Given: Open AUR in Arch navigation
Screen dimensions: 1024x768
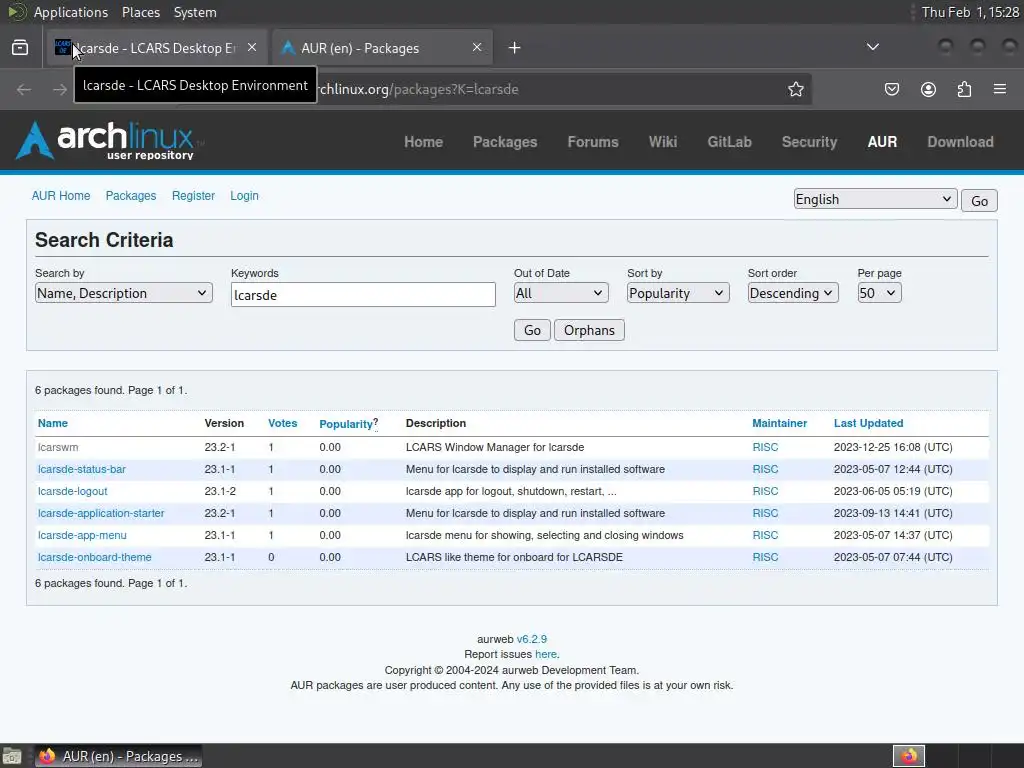Looking at the screenshot, I should 882,142.
